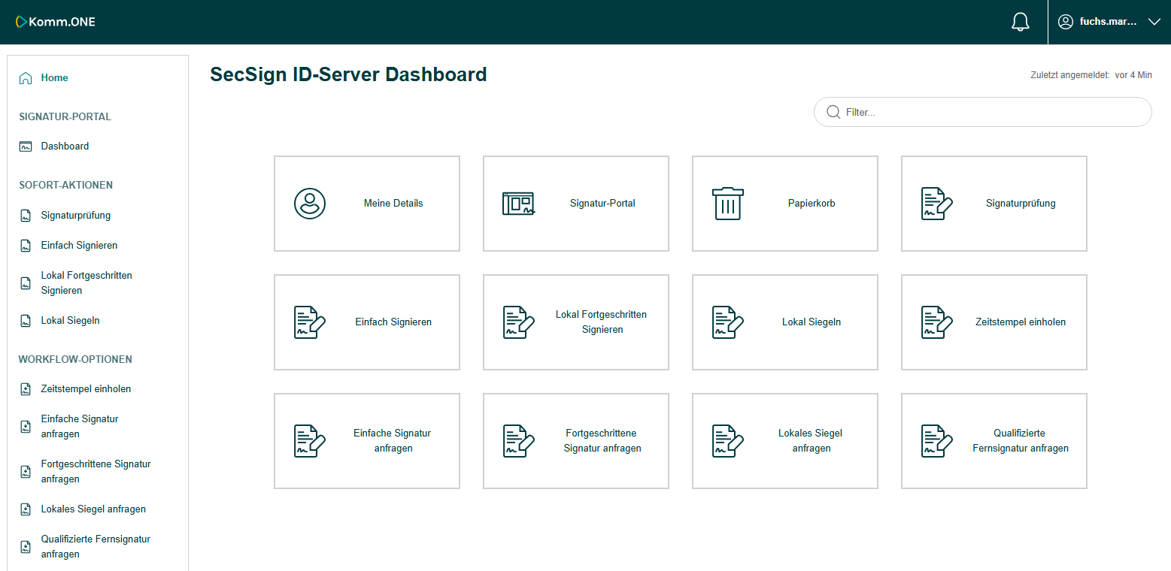Open Einfache Signatur anfragen sidebar link
This screenshot has height=571, width=1171.
coord(80,426)
